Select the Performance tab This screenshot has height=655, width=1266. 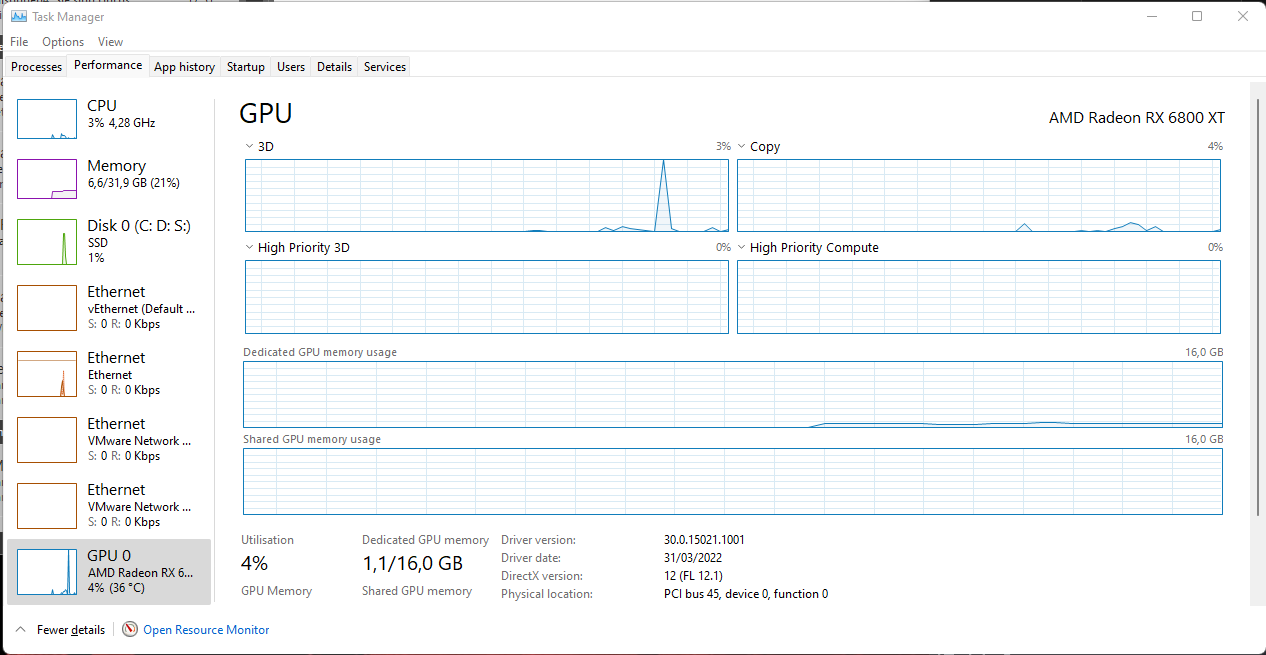click(x=108, y=65)
